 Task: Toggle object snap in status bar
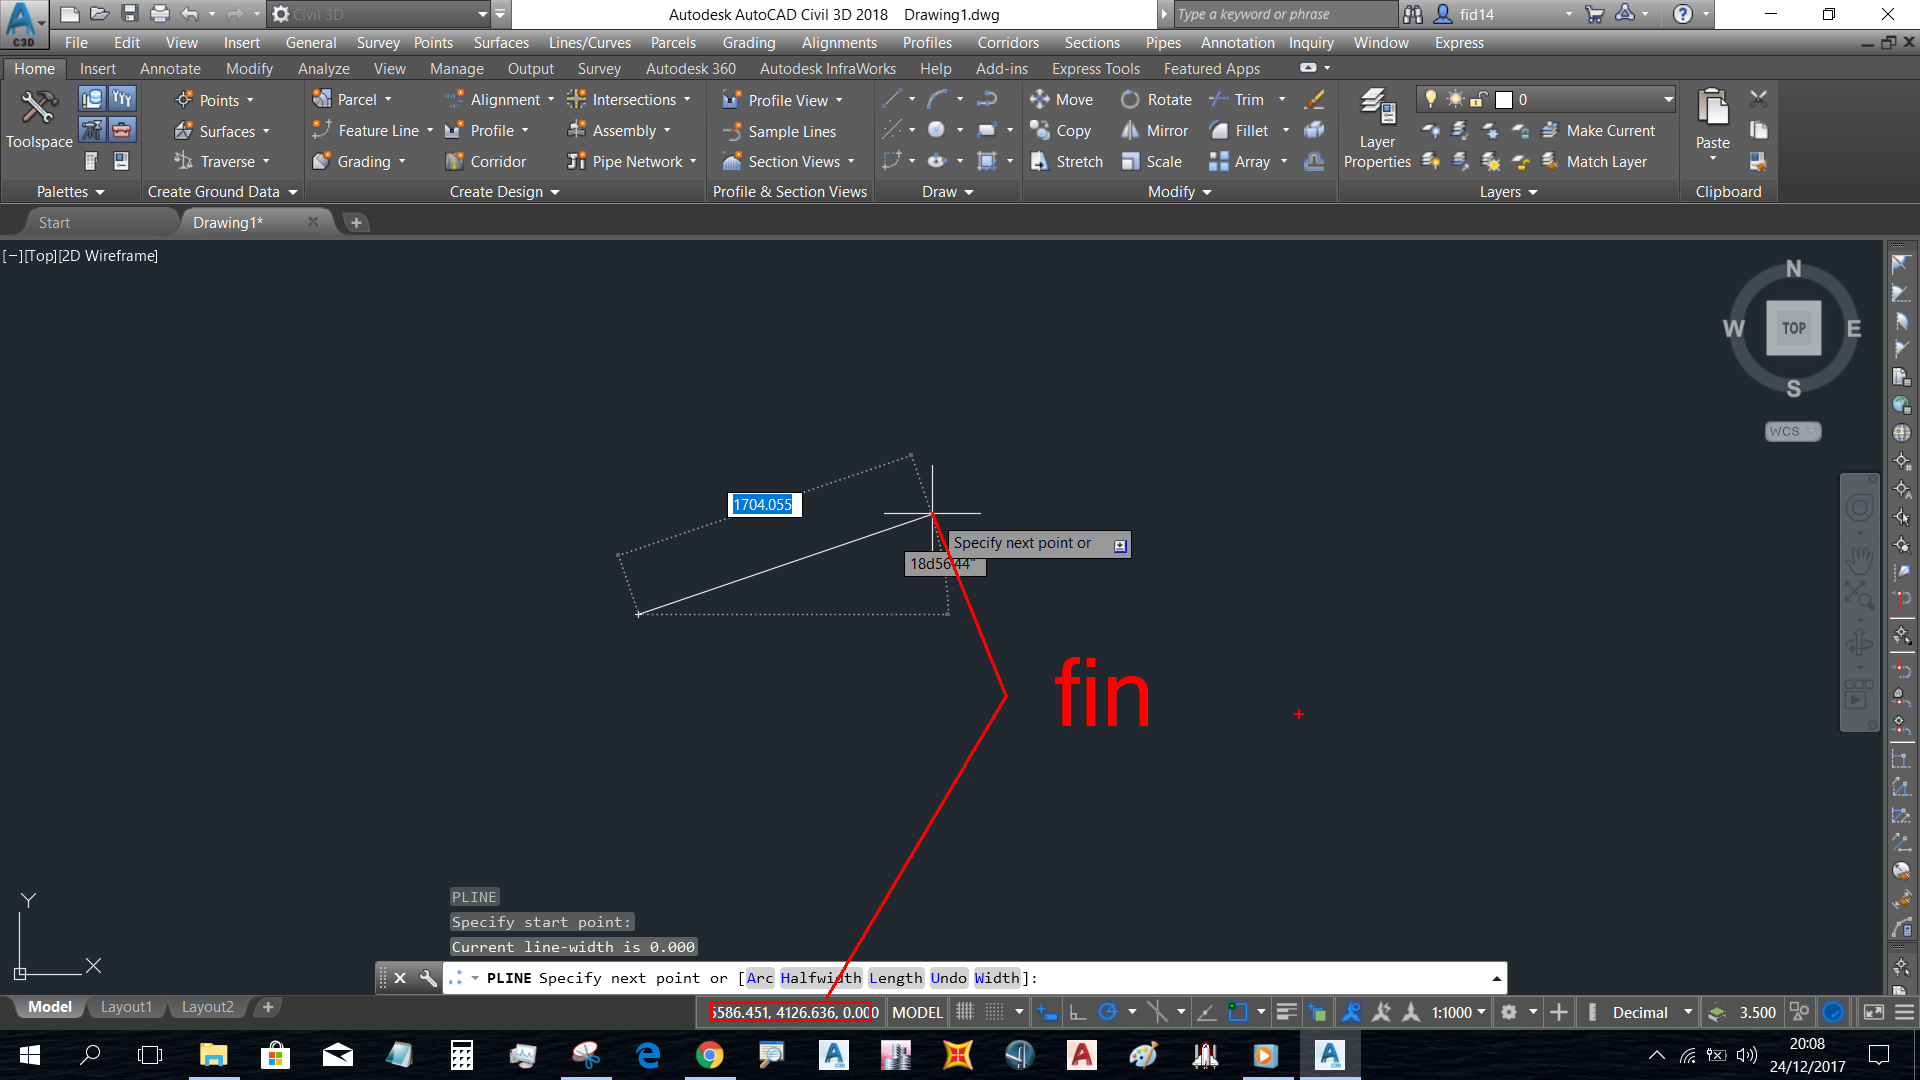tap(1237, 1012)
